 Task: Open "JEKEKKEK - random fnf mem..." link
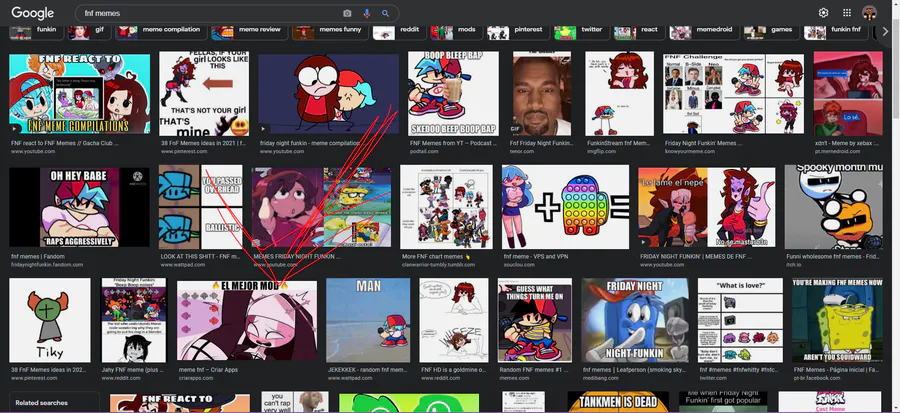[367, 370]
